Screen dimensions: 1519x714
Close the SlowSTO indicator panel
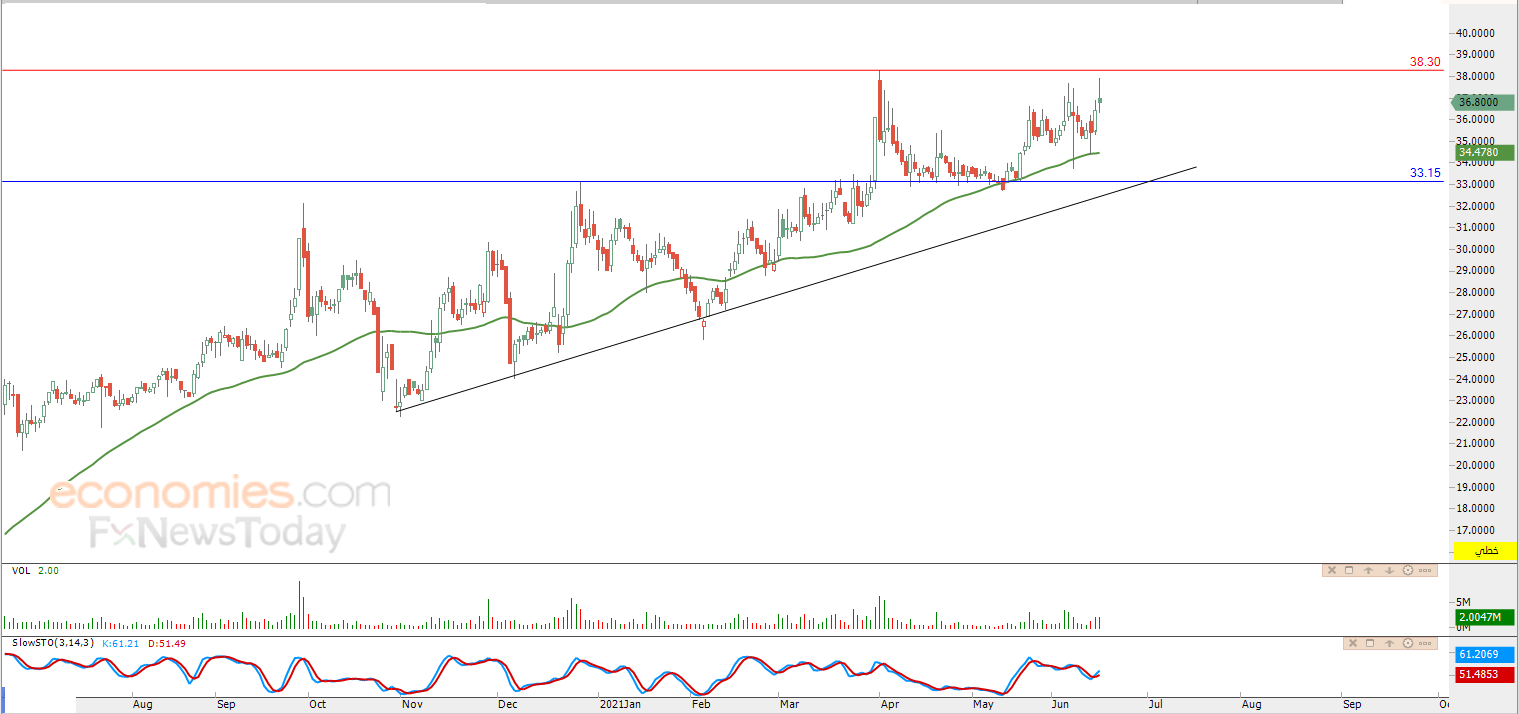[x=1353, y=643]
